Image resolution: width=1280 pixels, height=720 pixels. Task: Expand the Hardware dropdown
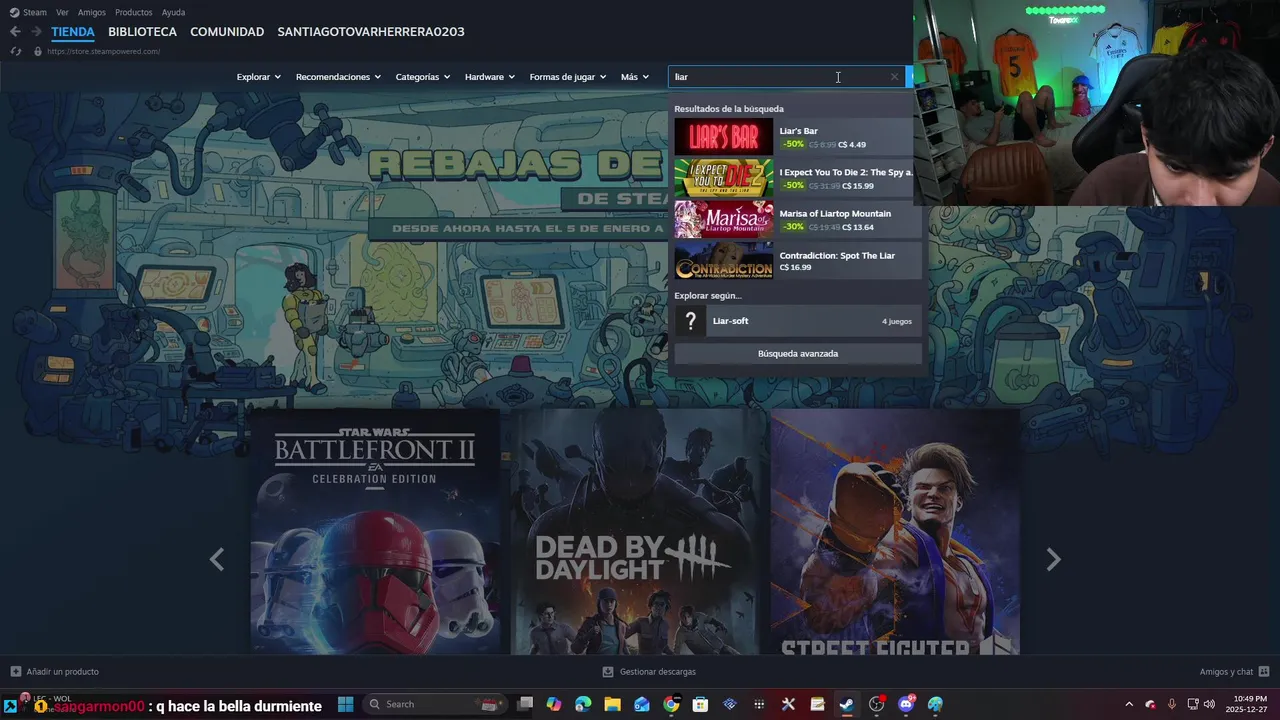point(490,77)
